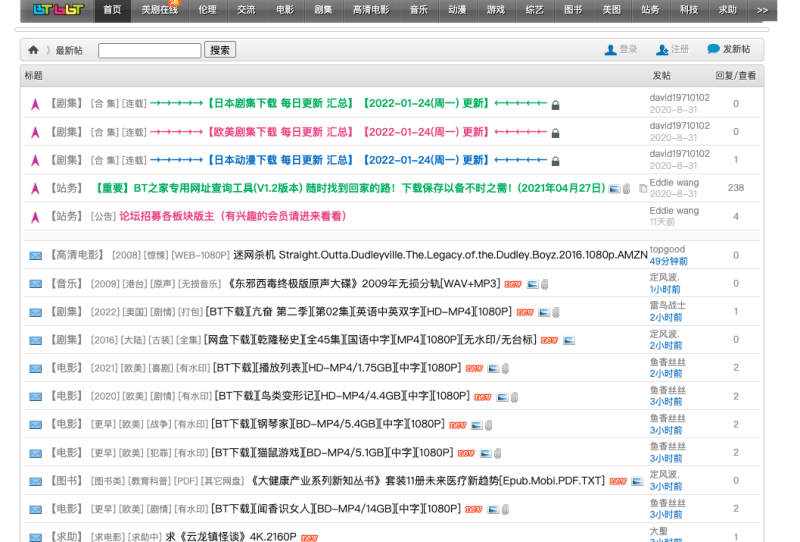Open the 论坛招募各板块版主 announcement thread
The image size is (800, 542).
coord(233,216)
